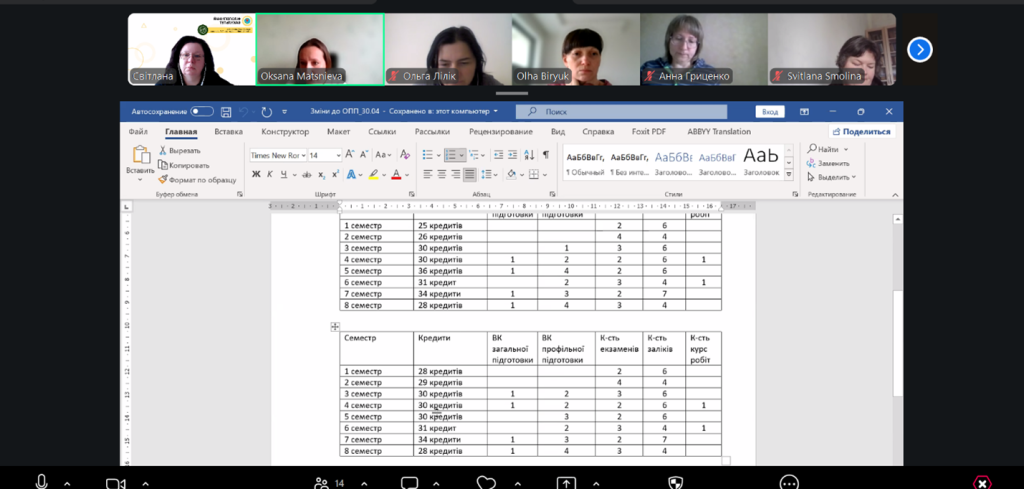Toggle the subscript x₂ button
The width and height of the screenshot is (1024, 489).
(x=321, y=174)
